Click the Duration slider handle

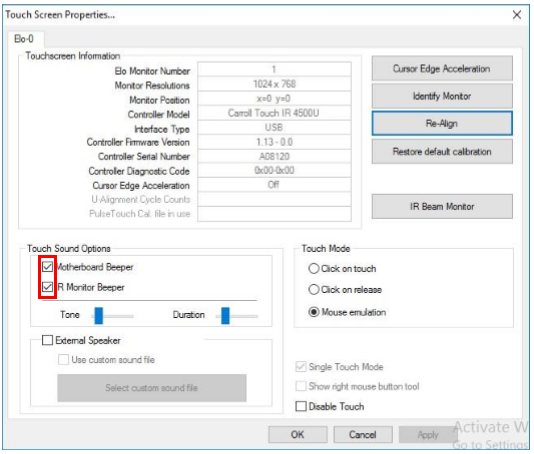pos(225,316)
